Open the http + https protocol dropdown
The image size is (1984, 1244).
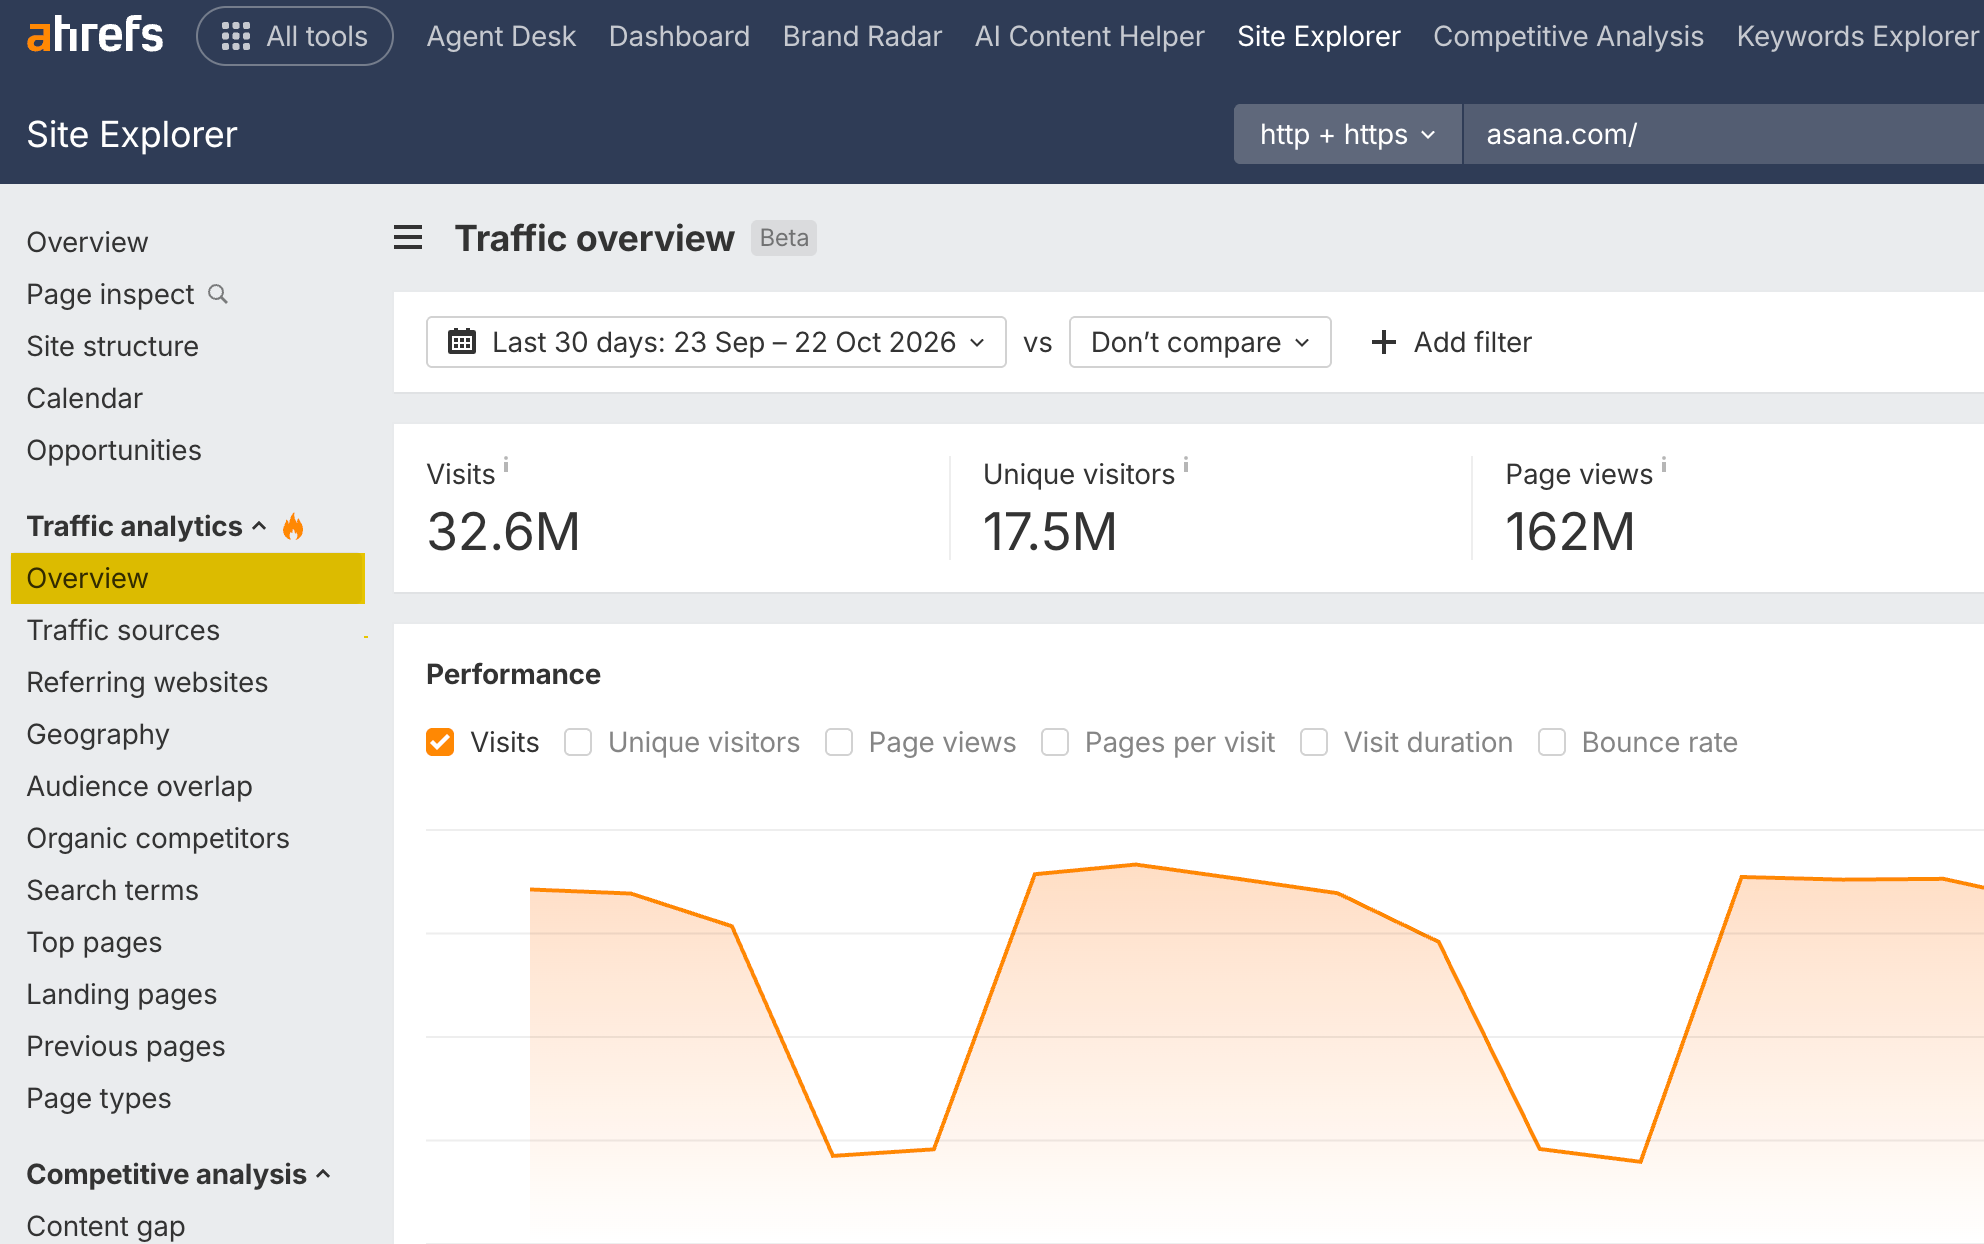[x=1347, y=134]
